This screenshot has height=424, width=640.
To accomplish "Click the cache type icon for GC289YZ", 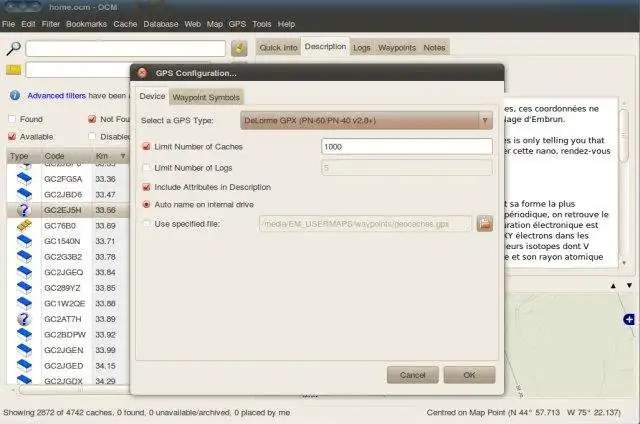I will tap(24, 288).
